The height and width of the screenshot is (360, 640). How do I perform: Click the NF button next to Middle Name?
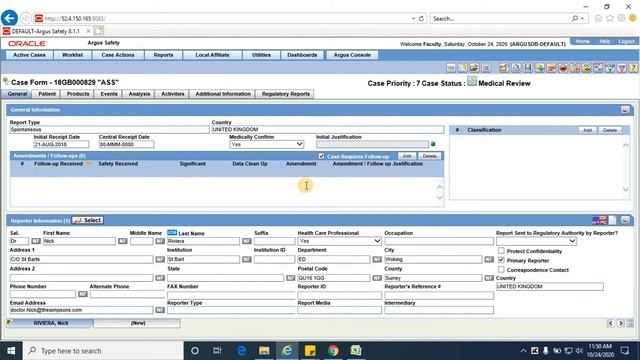pos(160,241)
